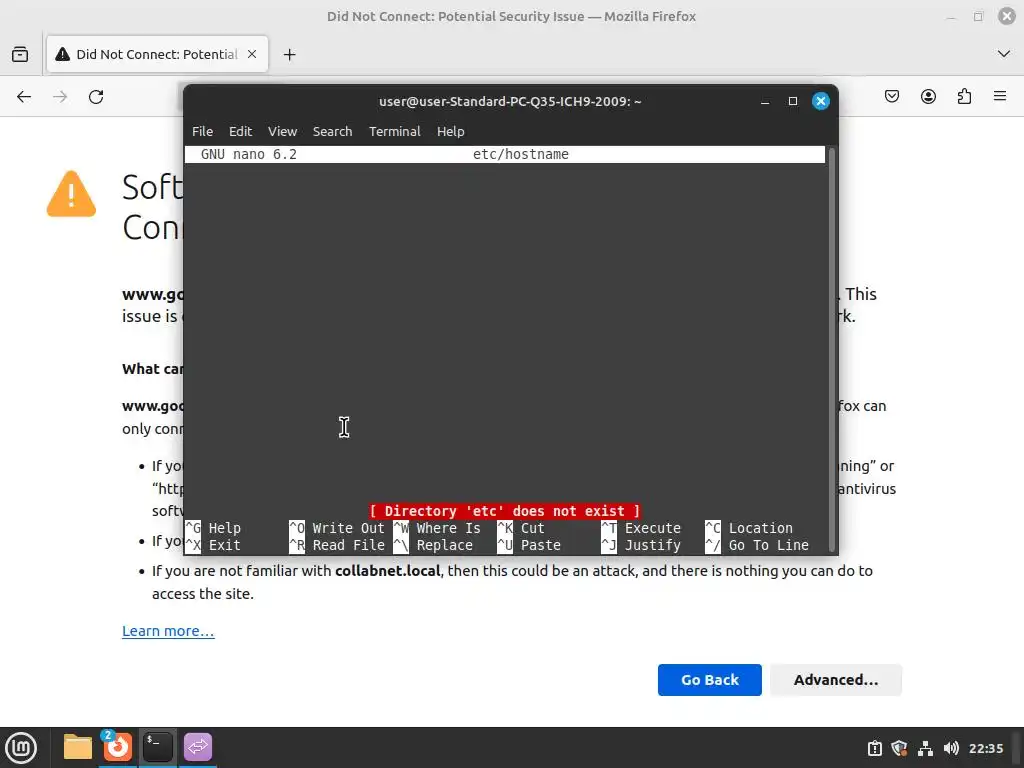Open the 'Learn more…' link

click(168, 631)
